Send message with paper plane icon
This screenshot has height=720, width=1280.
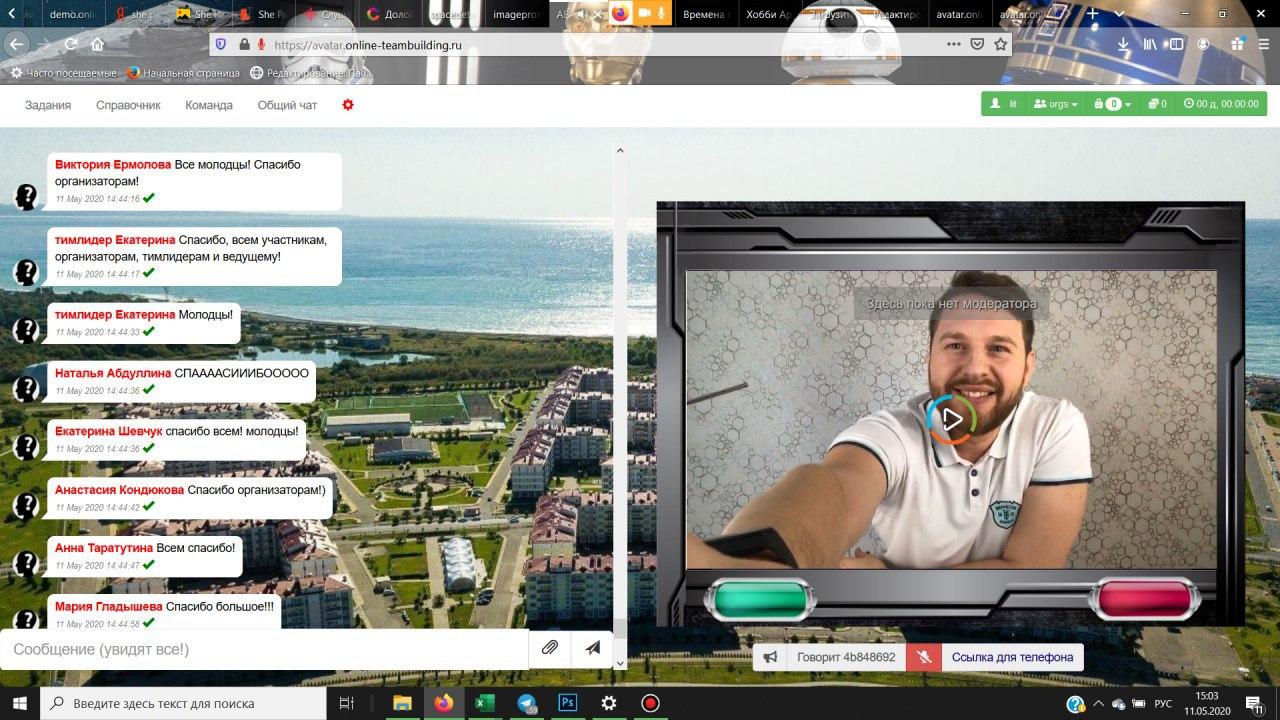click(593, 648)
